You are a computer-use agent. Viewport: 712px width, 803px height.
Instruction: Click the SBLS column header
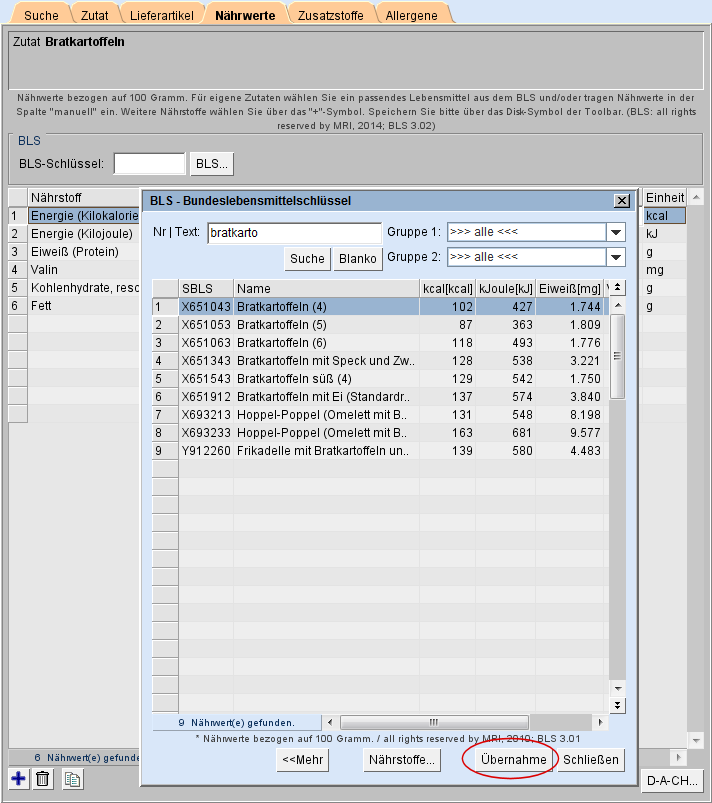206,288
